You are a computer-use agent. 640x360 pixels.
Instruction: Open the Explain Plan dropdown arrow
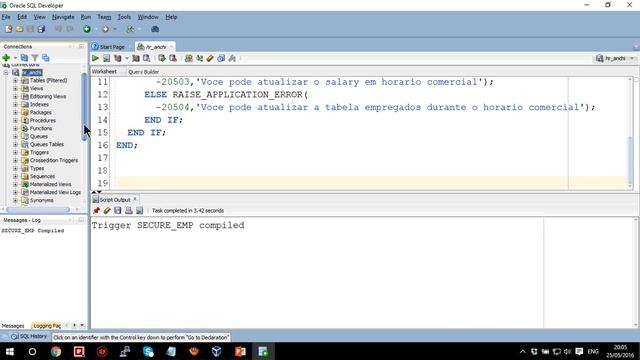pyautogui.click(x=127, y=58)
